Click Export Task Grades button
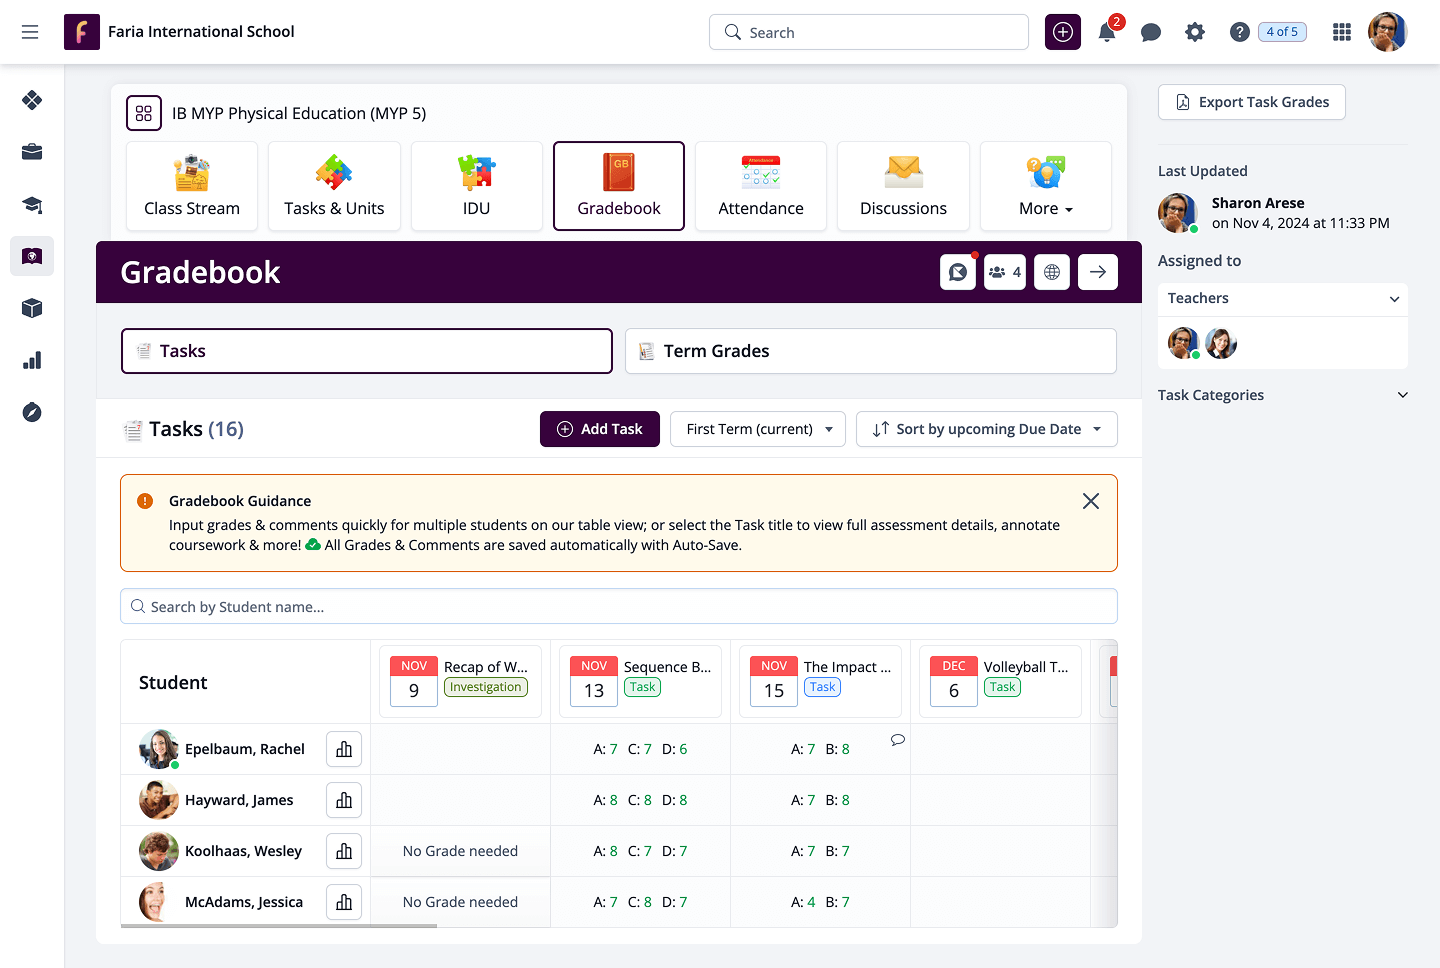 coord(1251,102)
